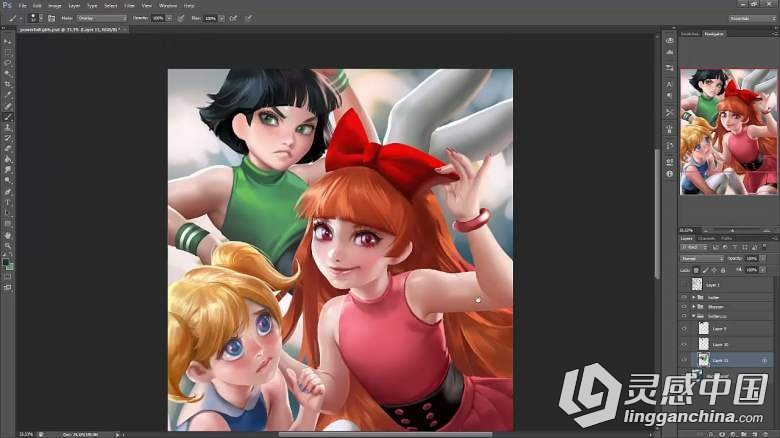Select the Clone Stamp tool
The height and width of the screenshot is (438, 780).
[x=7, y=127]
